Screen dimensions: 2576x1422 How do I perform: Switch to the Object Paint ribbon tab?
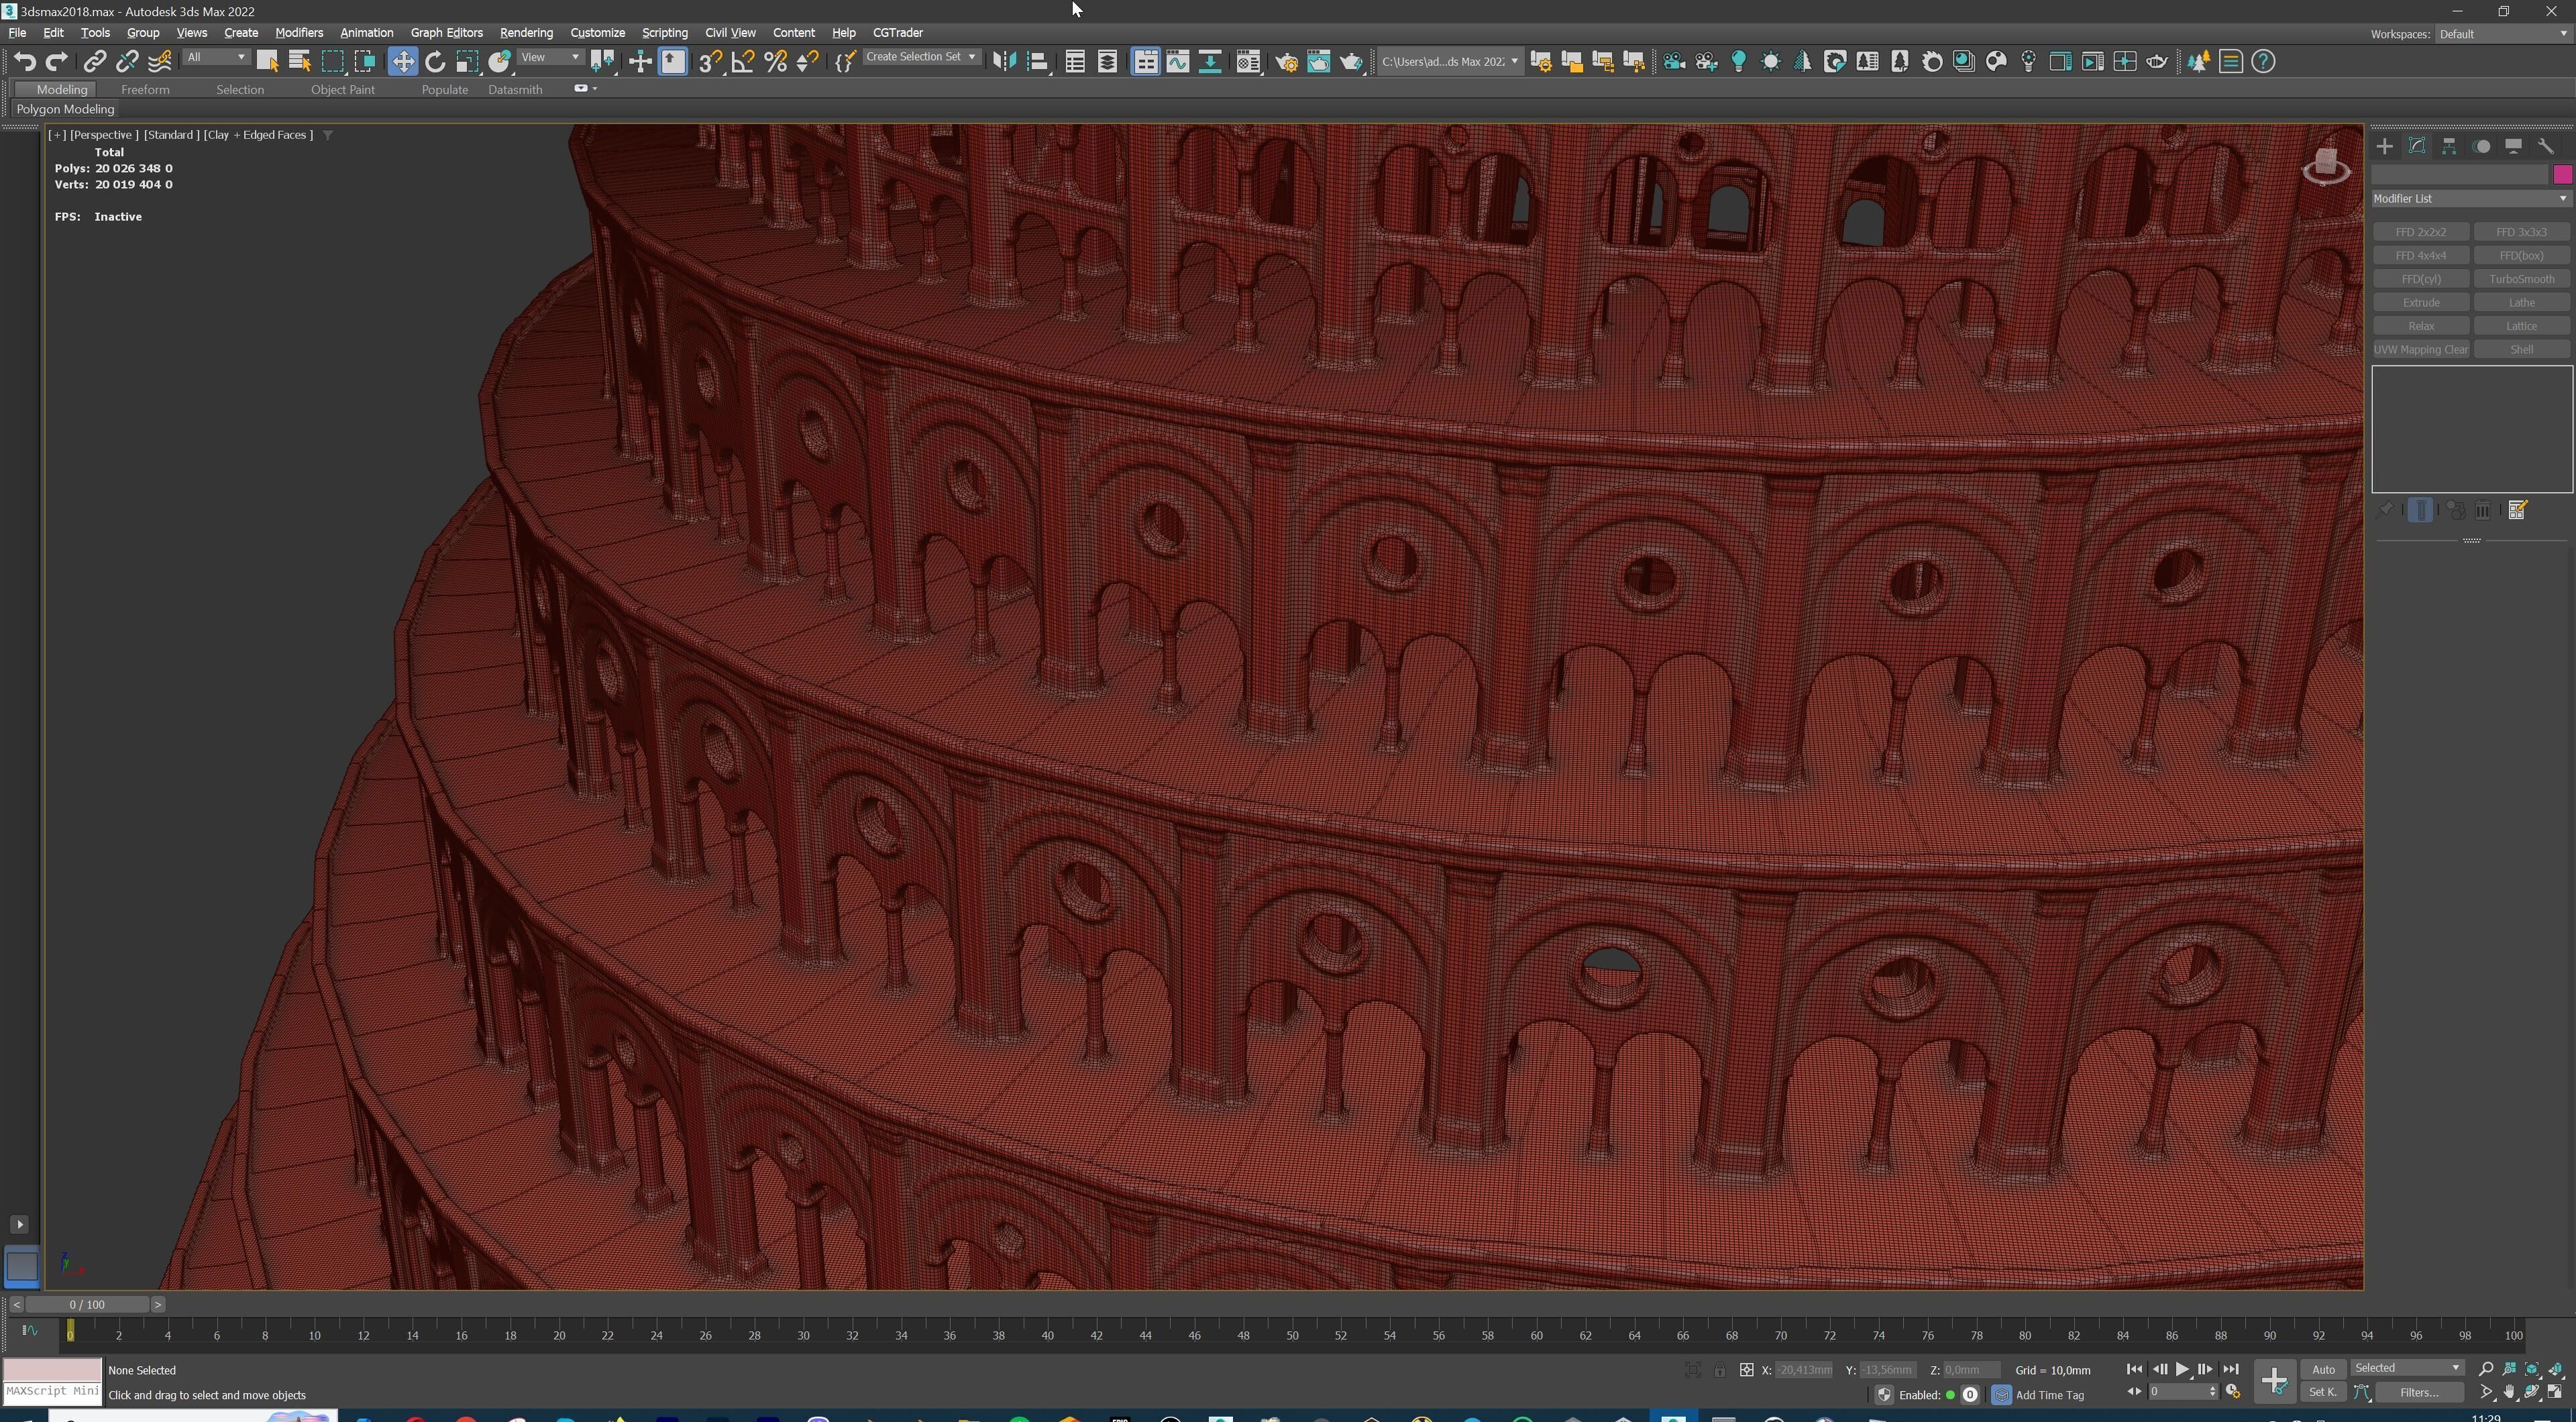342,90
